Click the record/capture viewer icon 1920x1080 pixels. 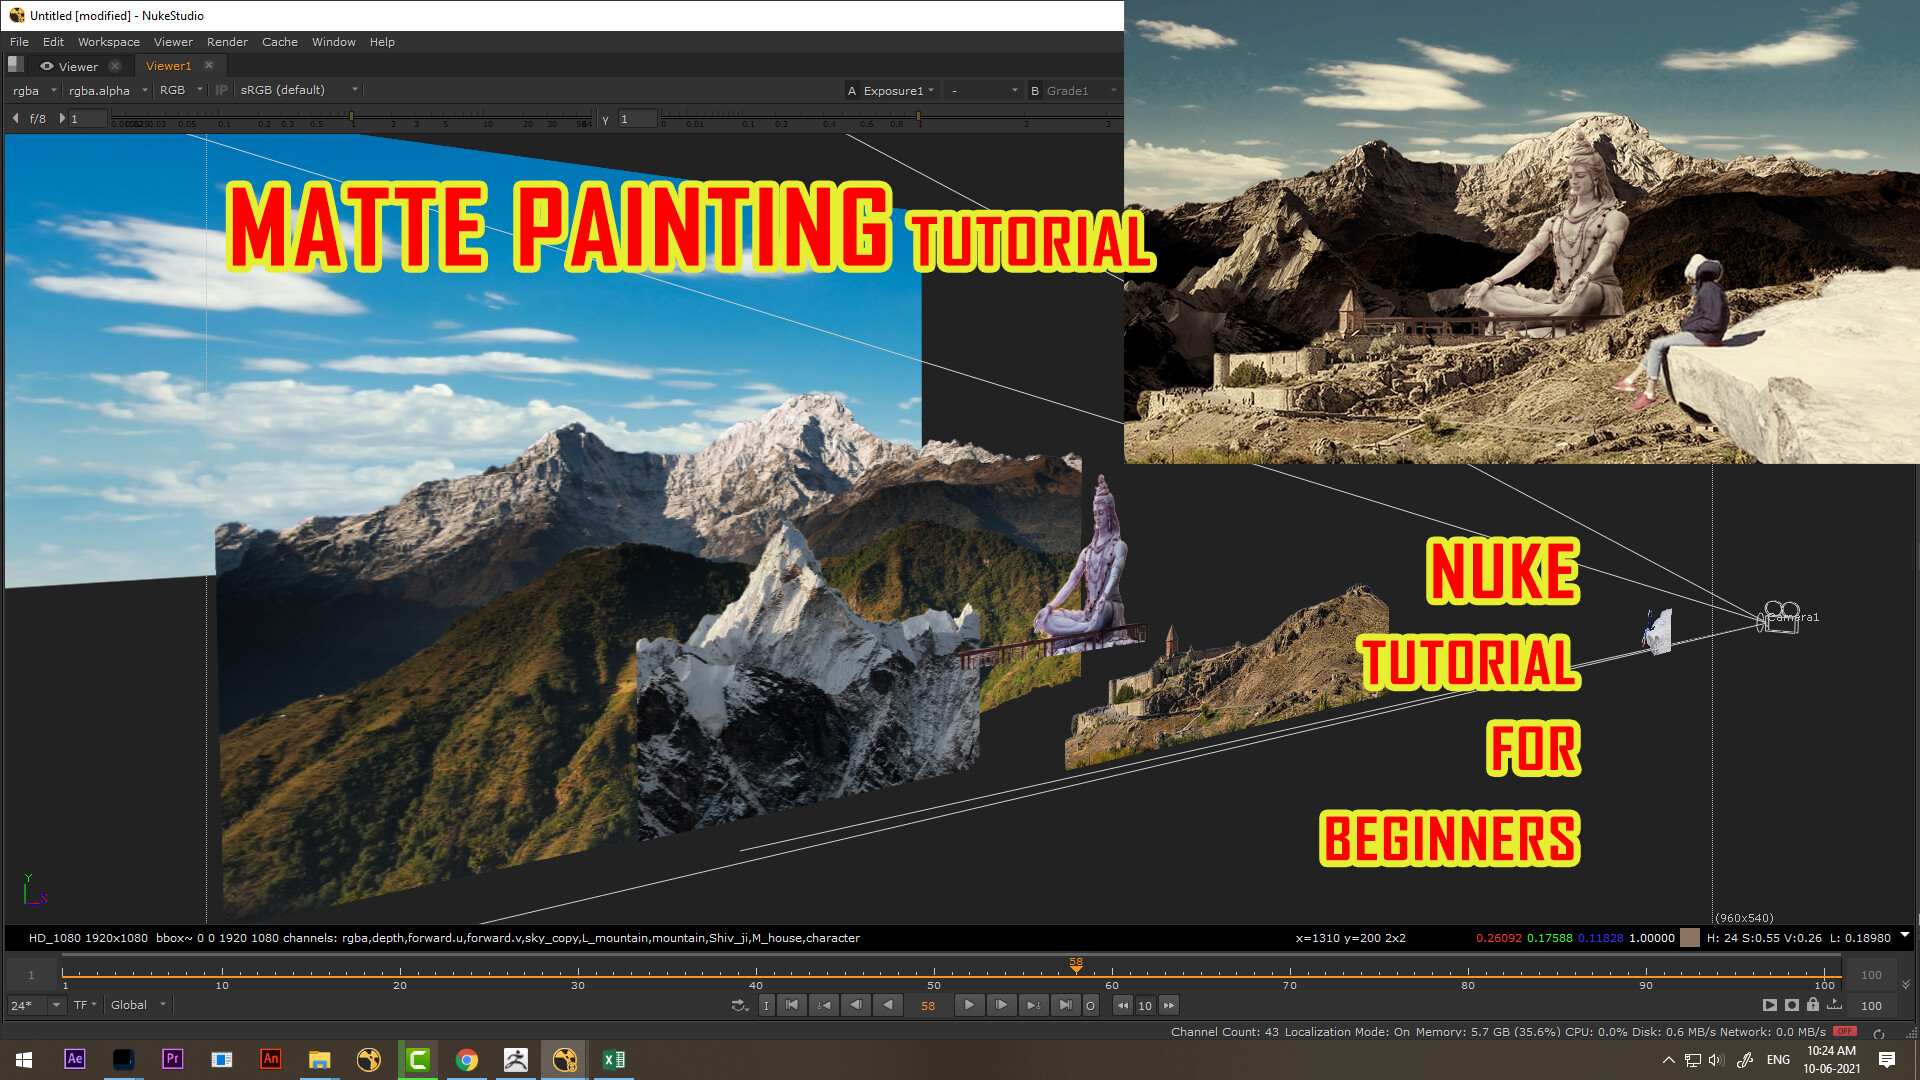coord(1791,1005)
